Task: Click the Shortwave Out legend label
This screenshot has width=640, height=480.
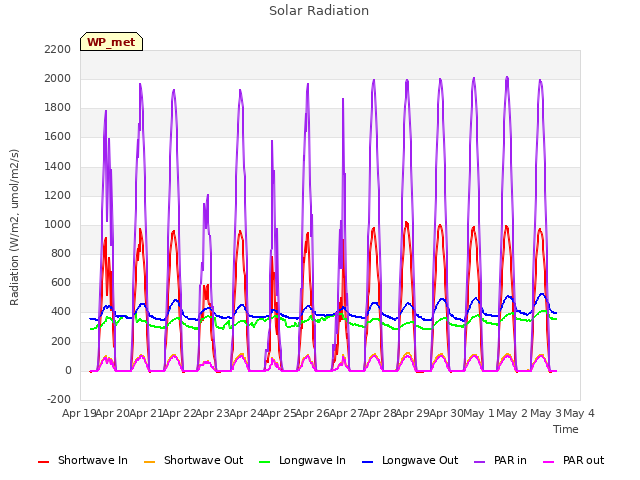Action: pos(203,460)
